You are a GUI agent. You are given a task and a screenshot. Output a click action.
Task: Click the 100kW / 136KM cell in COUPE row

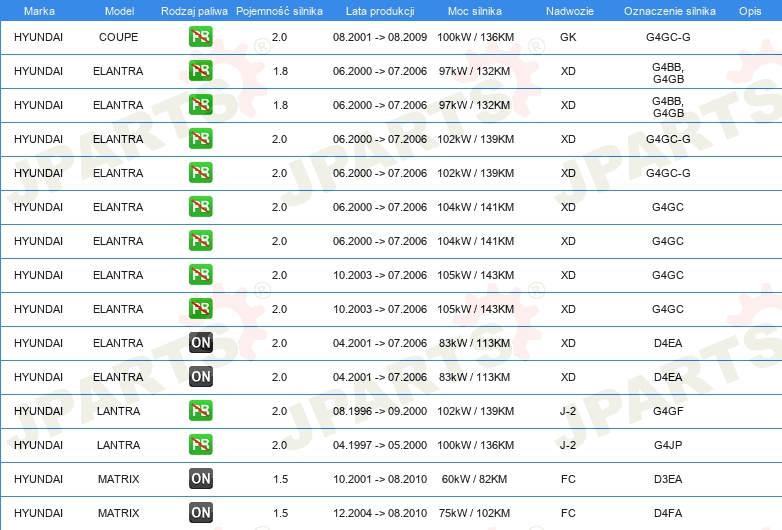click(x=475, y=37)
